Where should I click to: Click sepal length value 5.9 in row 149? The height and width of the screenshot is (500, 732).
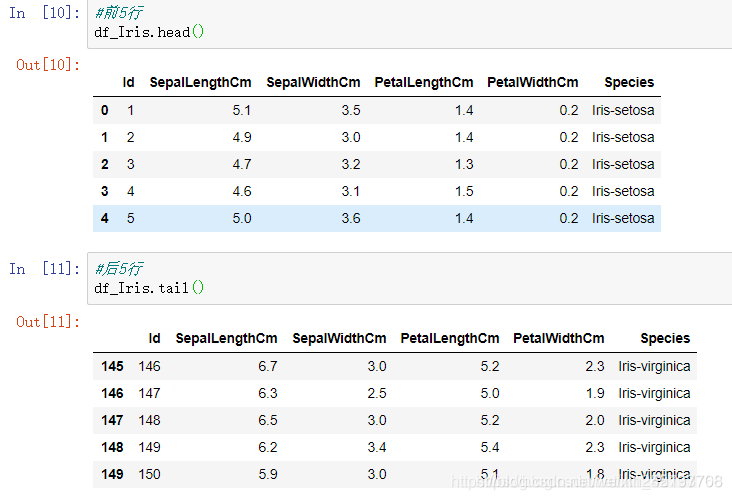tap(268, 474)
